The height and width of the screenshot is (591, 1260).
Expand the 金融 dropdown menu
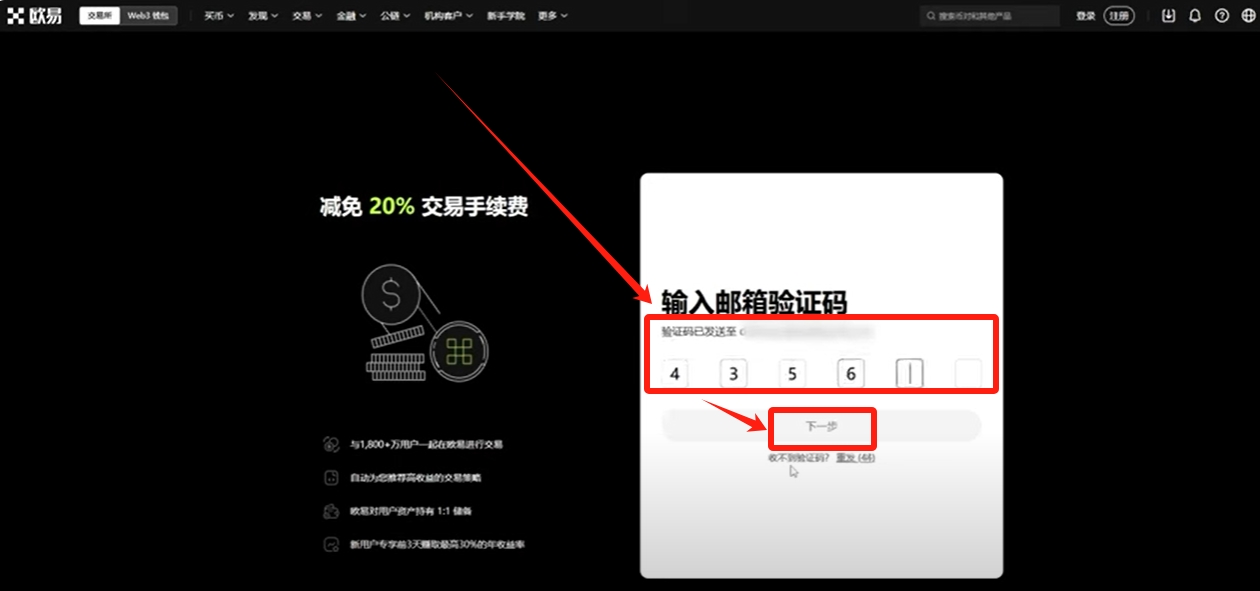click(x=351, y=16)
